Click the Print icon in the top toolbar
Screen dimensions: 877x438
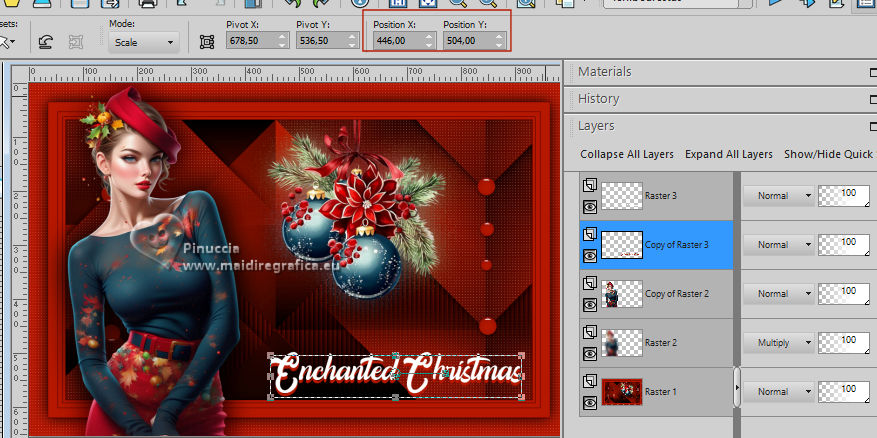tap(147, 3)
